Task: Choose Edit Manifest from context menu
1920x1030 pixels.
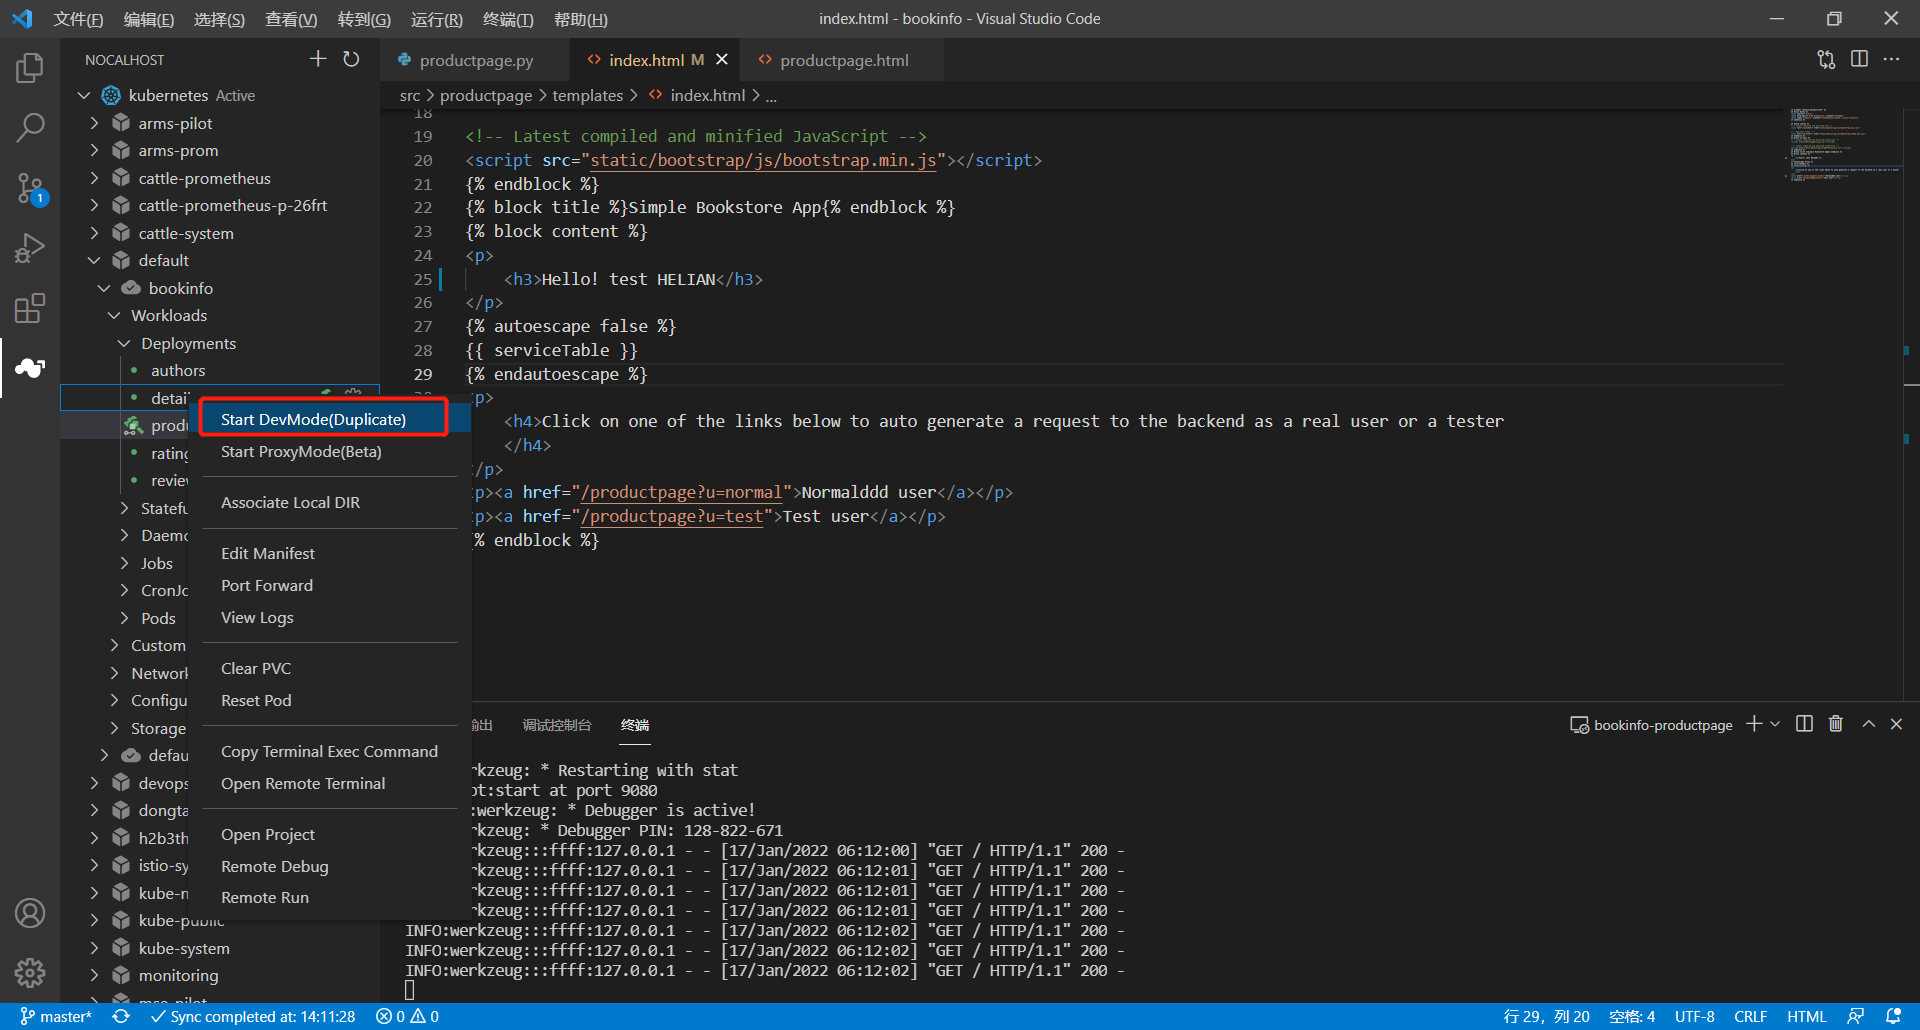Action: coord(330,553)
